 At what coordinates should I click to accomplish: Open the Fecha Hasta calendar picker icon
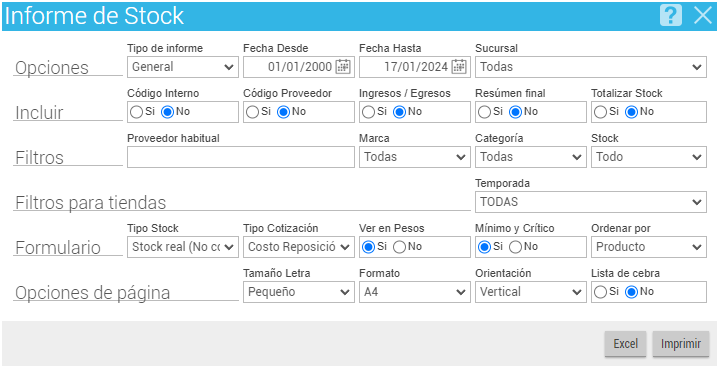tap(459, 67)
